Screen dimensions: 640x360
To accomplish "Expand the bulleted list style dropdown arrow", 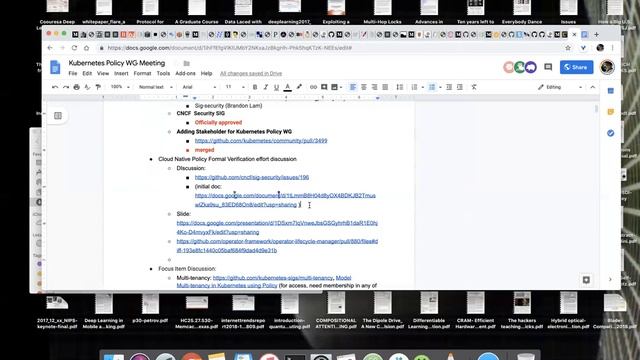I will tap(440, 87).
